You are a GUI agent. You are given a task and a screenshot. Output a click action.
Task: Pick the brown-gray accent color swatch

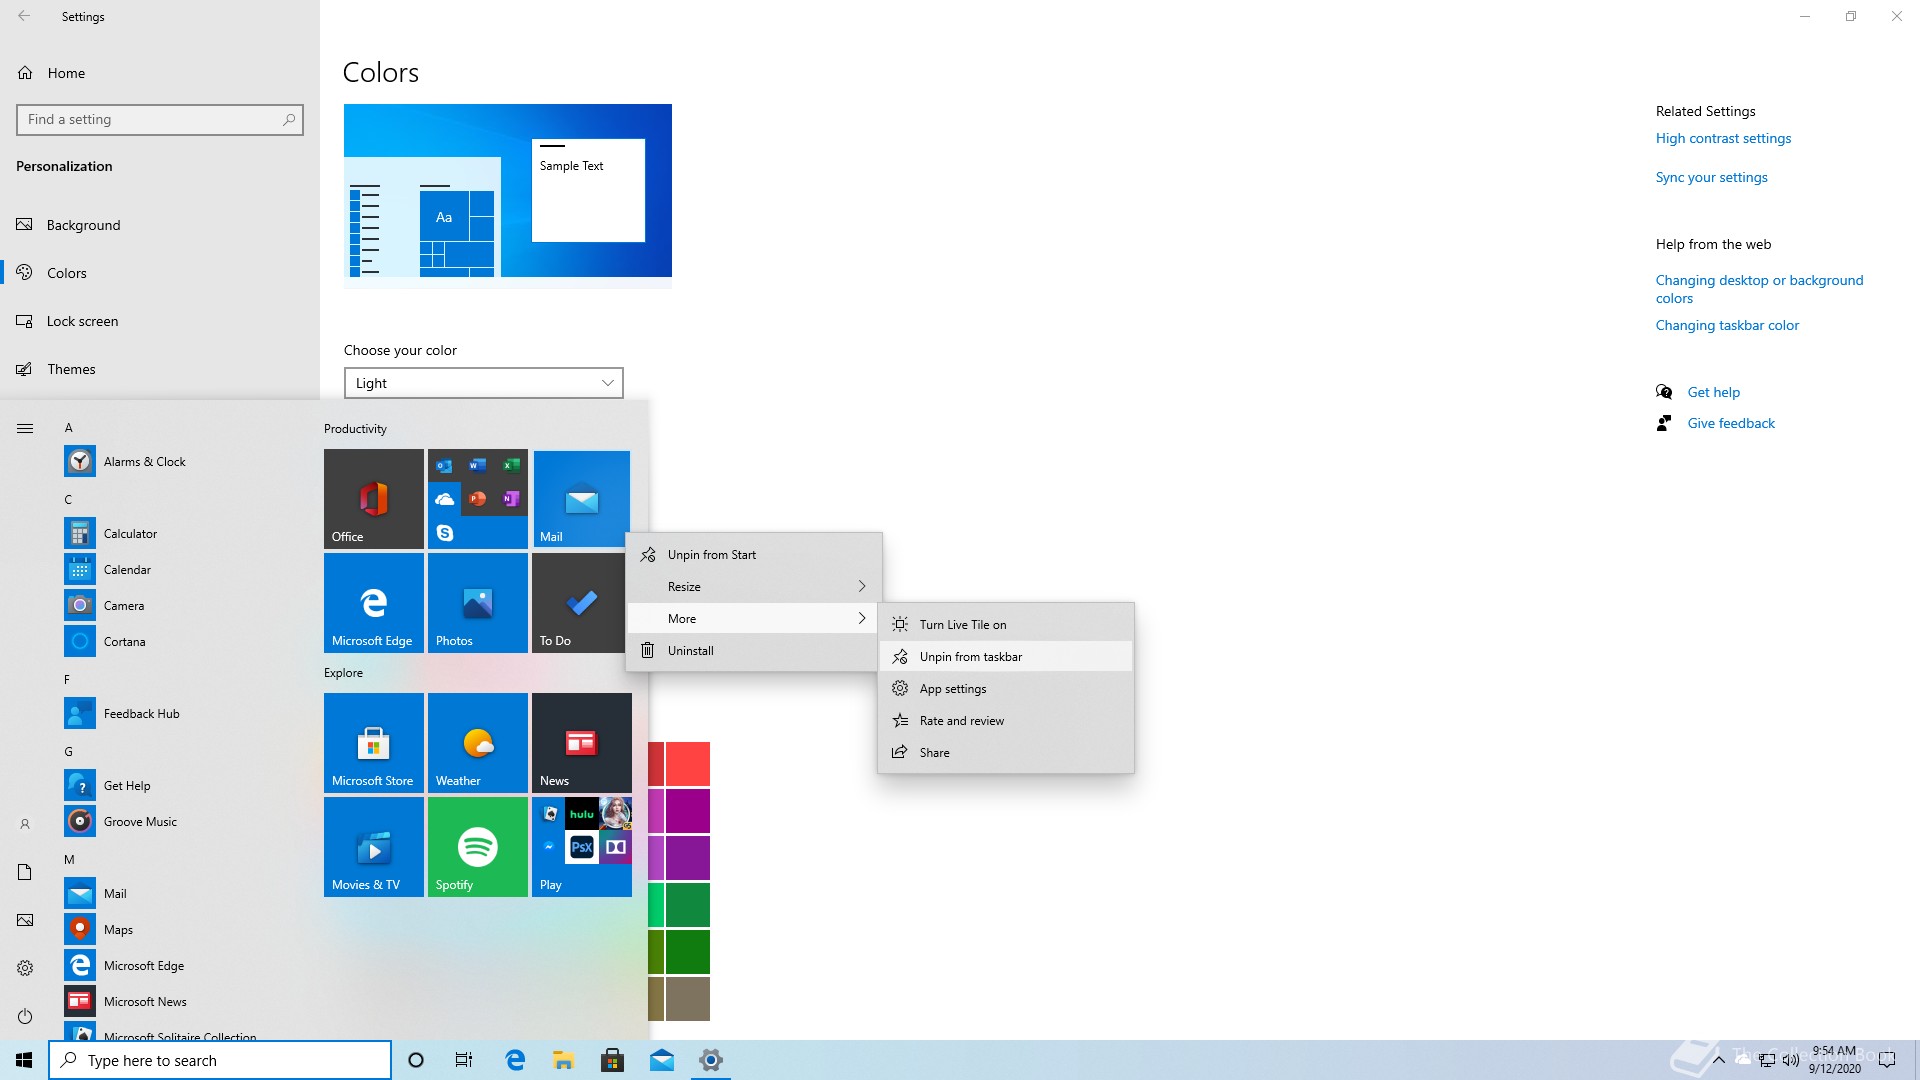click(687, 998)
